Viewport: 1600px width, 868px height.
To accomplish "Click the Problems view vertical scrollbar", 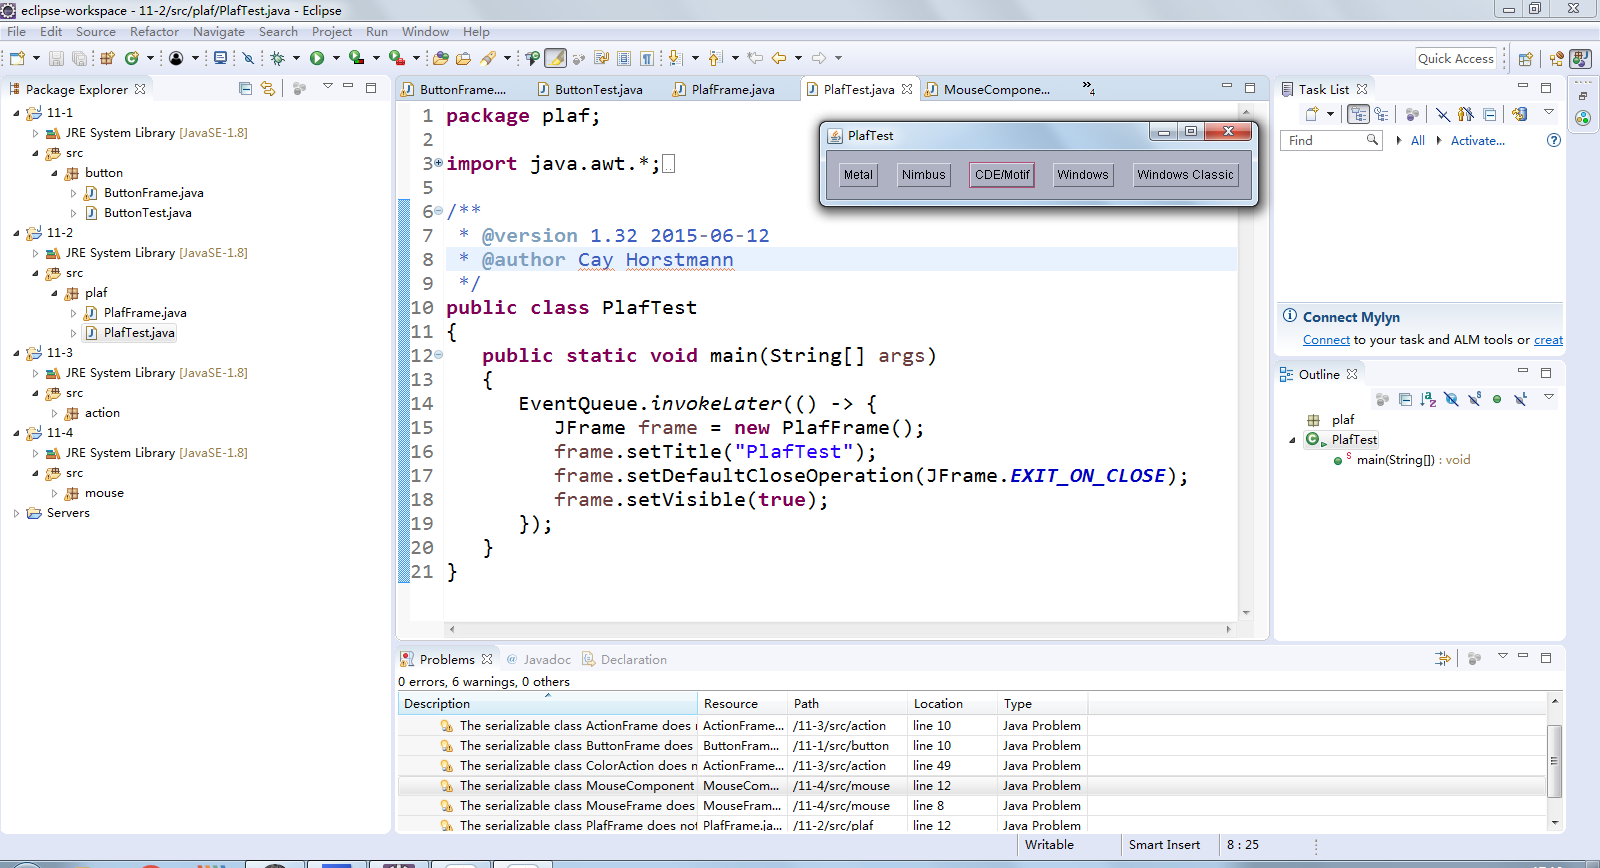I will point(1554,763).
